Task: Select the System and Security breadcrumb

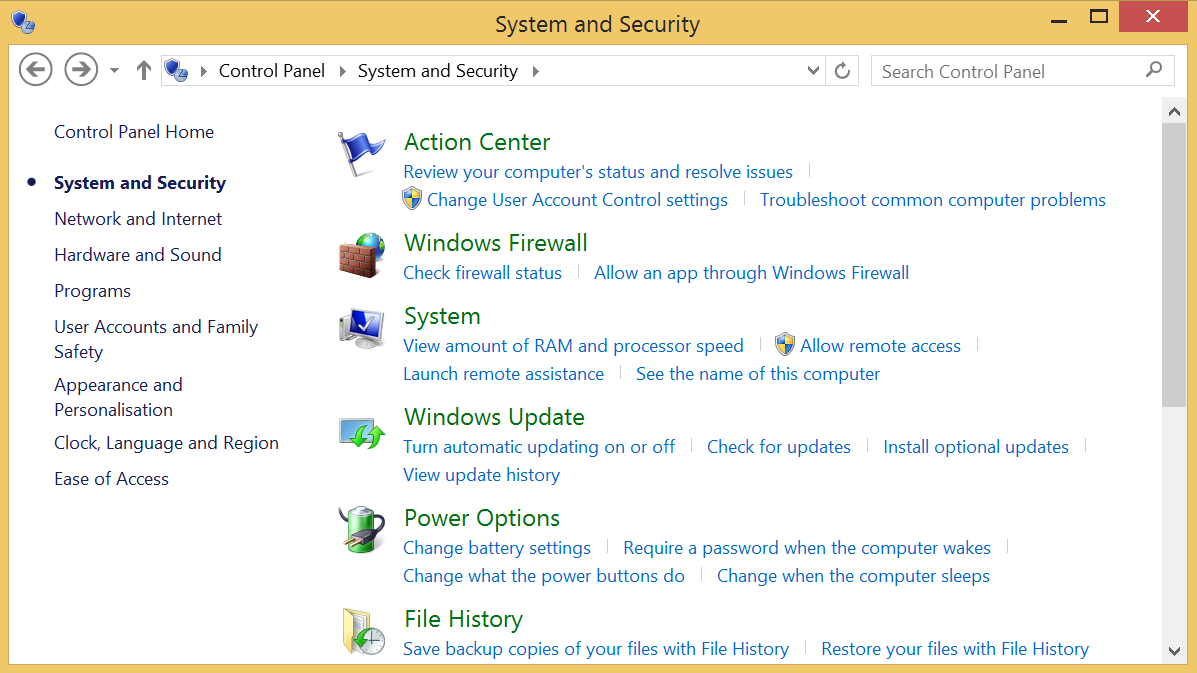Action: (x=437, y=71)
